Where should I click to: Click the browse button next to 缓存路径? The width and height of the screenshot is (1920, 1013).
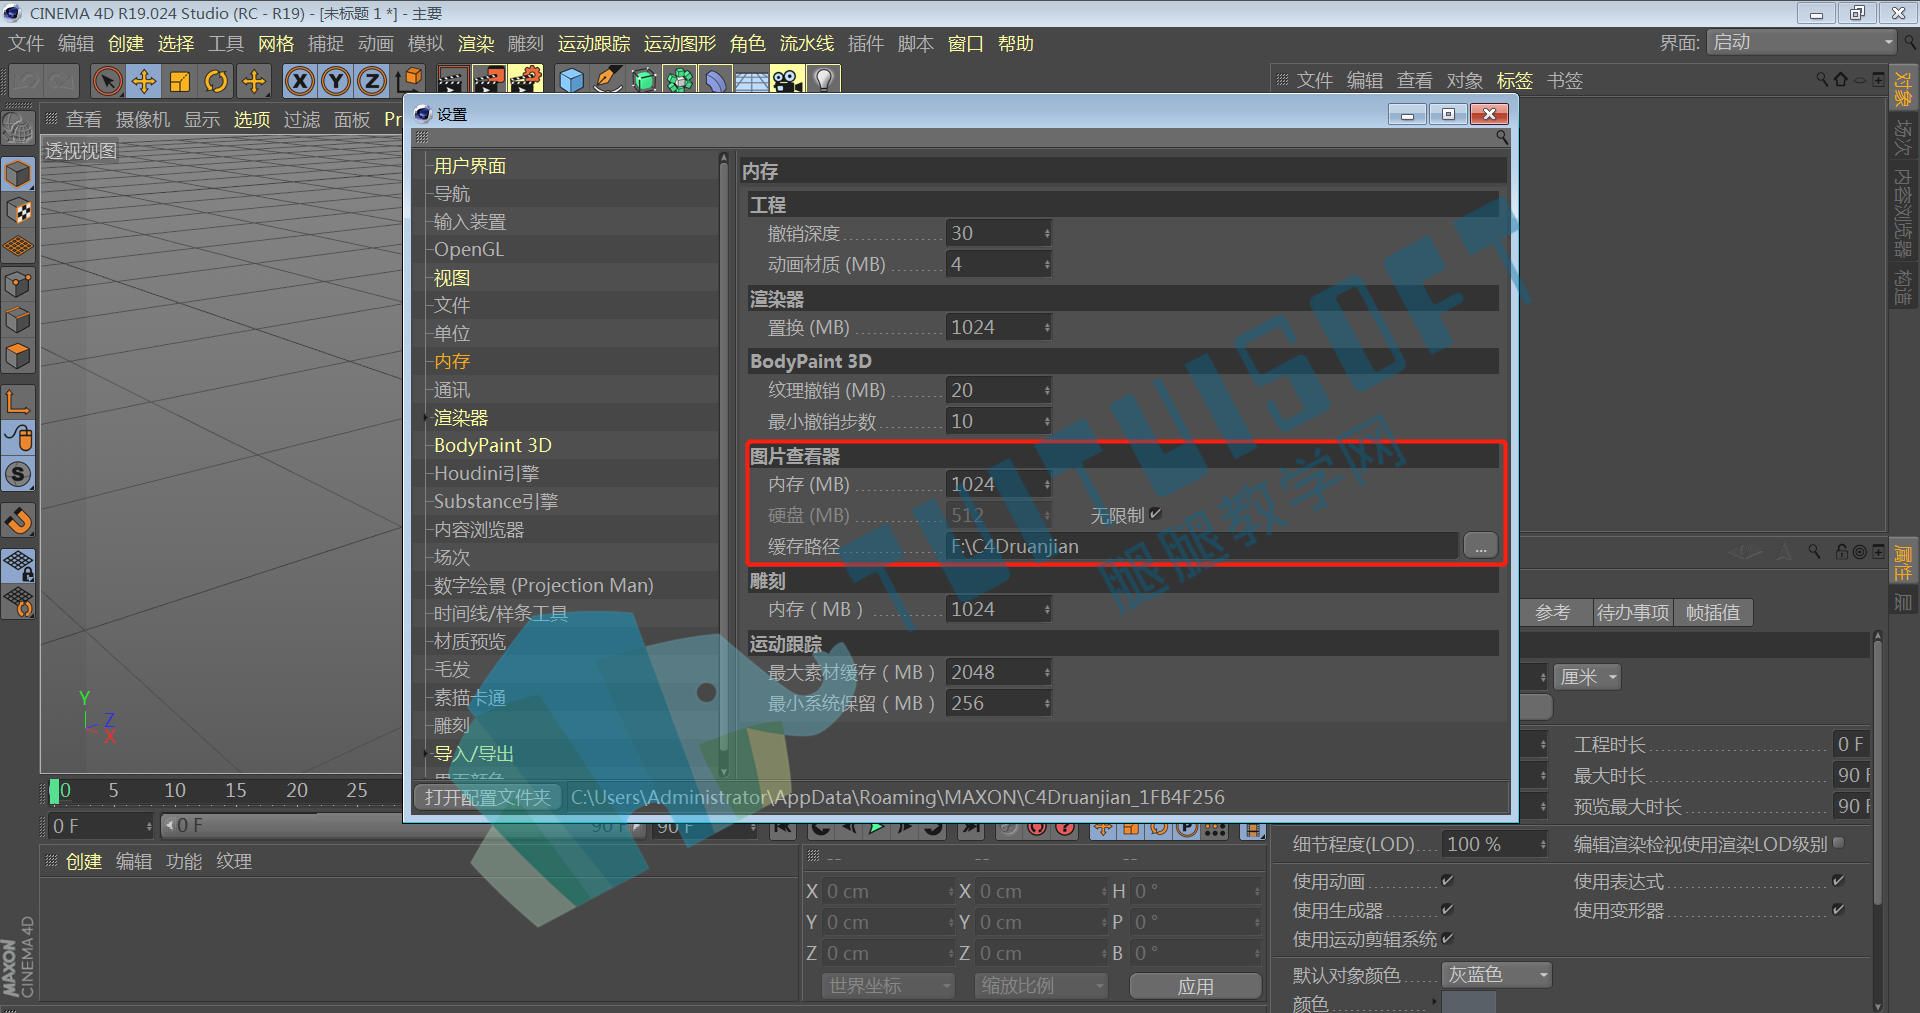pos(1480,546)
